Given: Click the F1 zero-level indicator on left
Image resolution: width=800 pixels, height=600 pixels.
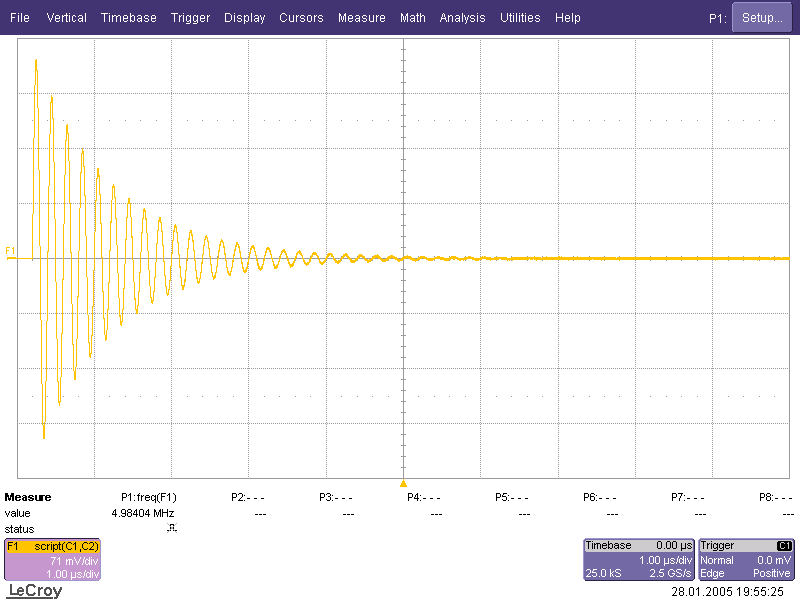Looking at the screenshot, I should (x=10, y=250).
